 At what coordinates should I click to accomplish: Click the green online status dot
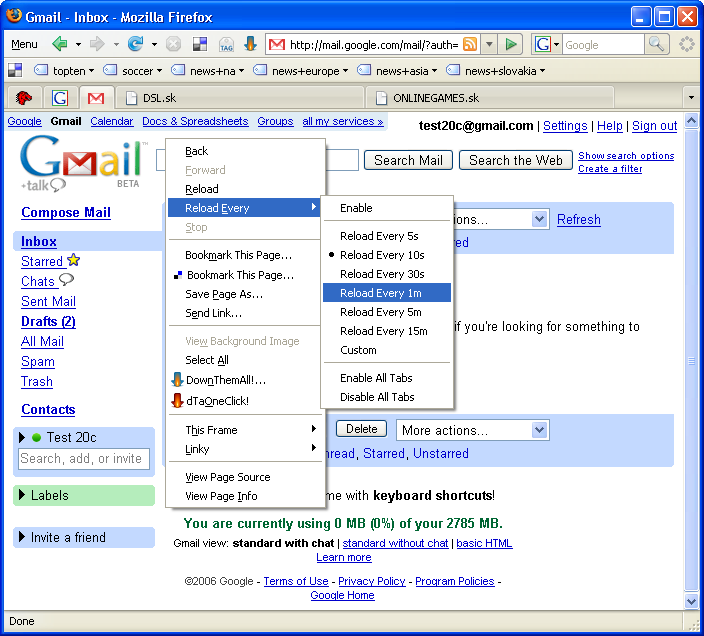[37, 437]
